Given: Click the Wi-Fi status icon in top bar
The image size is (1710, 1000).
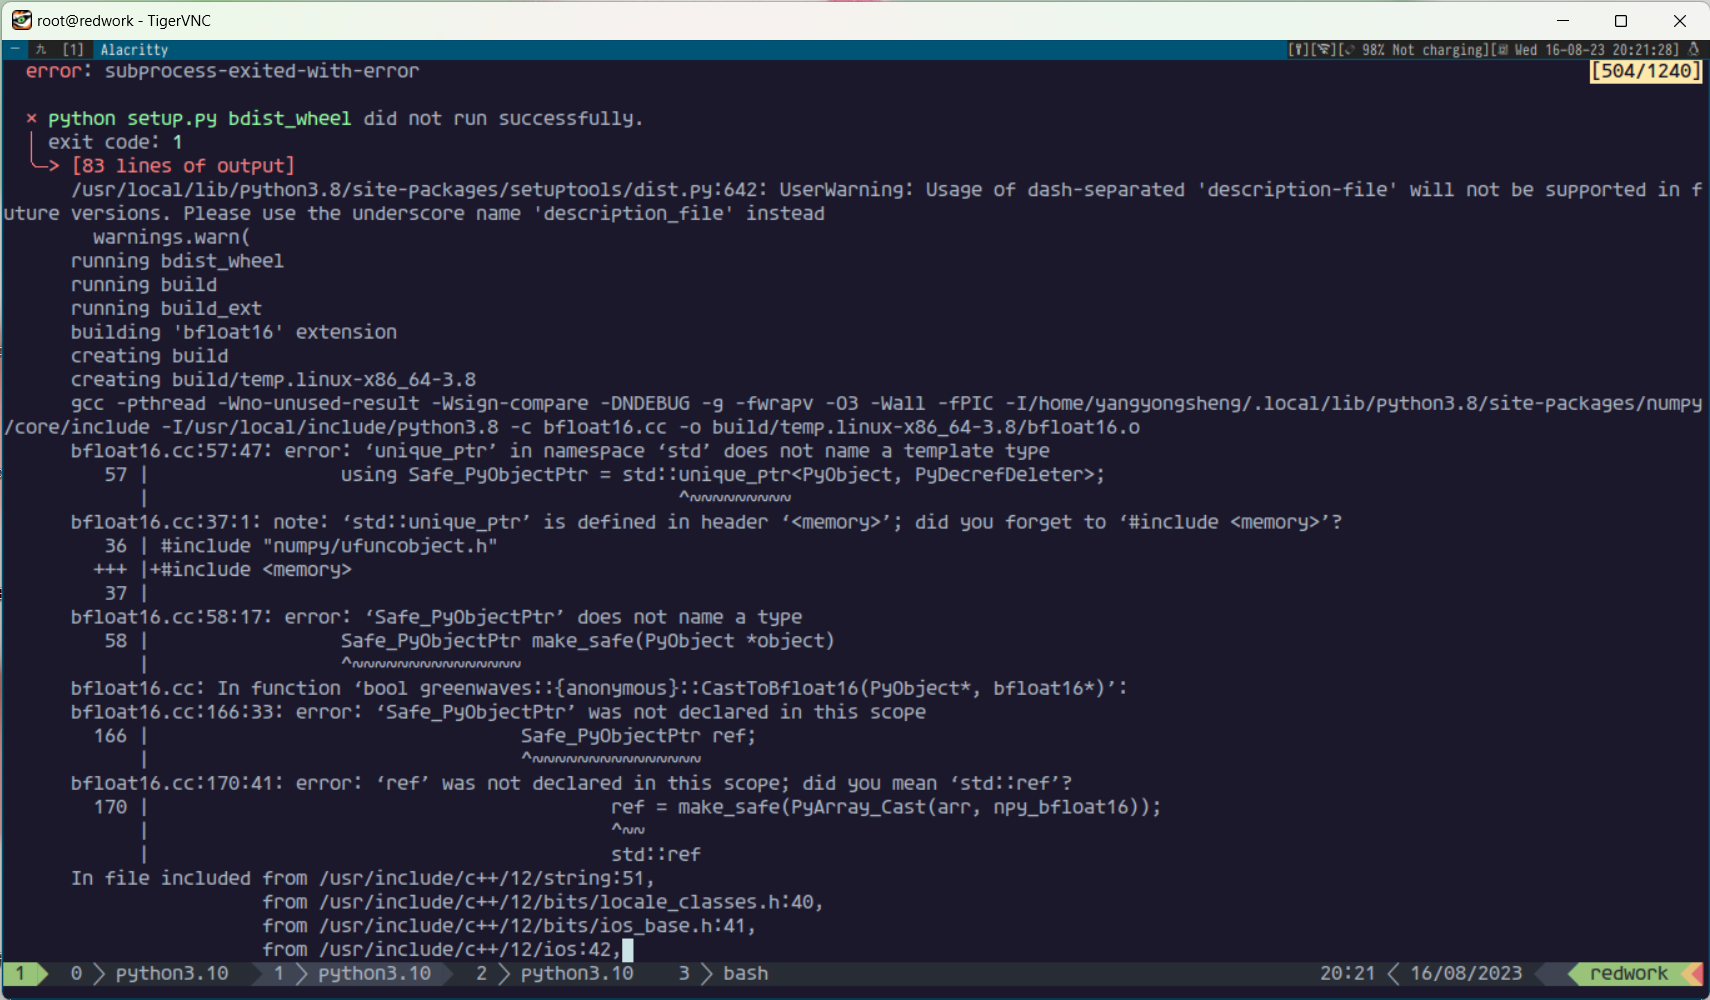Looking at the screenshot, I should coord(1323,49).
